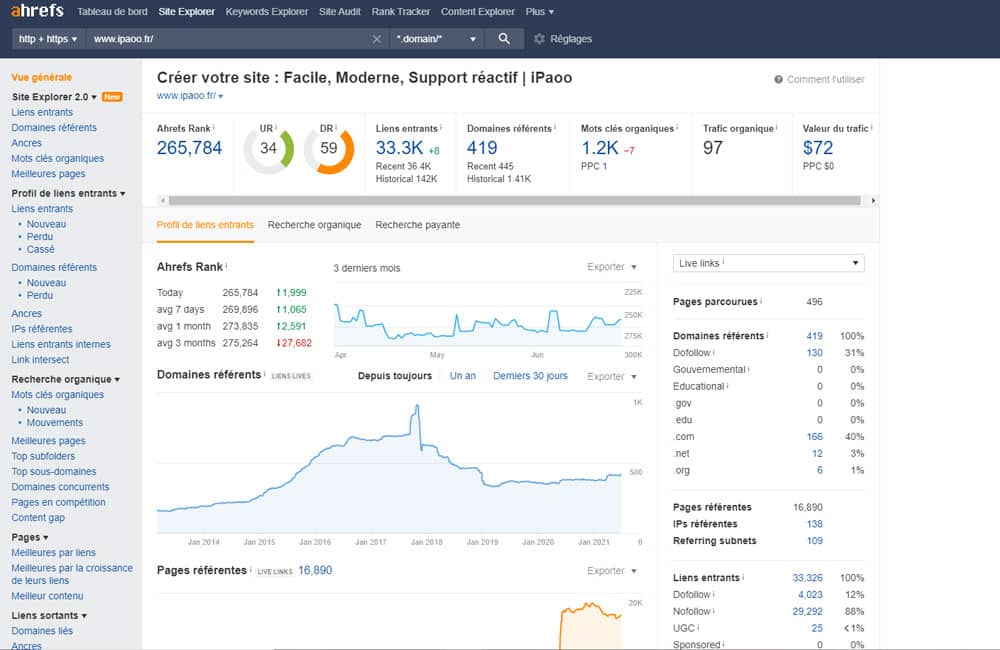This screenshot has height=650, width=1000.
Task: Select the "Derniers 30 jours" range
Action: [x=528, y=373]
